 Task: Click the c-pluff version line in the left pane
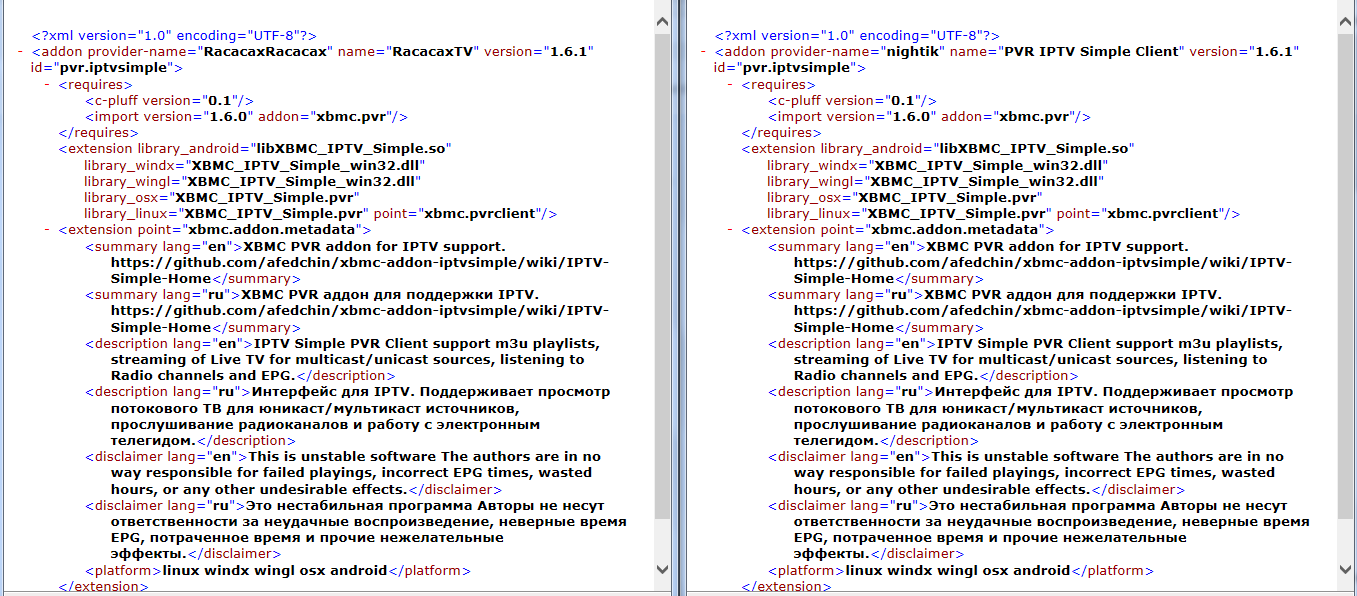tap(169, 101)
